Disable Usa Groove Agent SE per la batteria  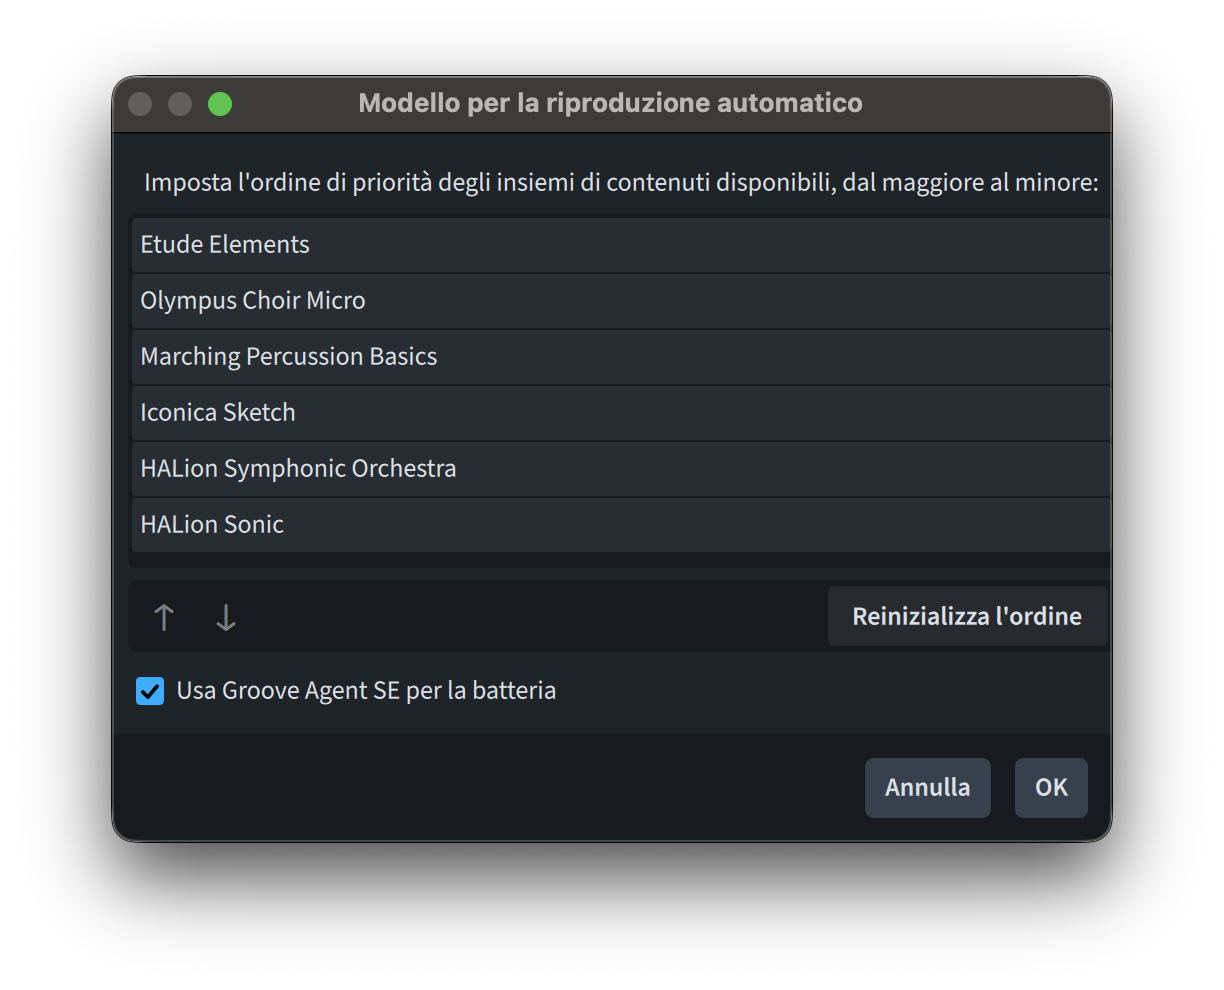[150, 691]
